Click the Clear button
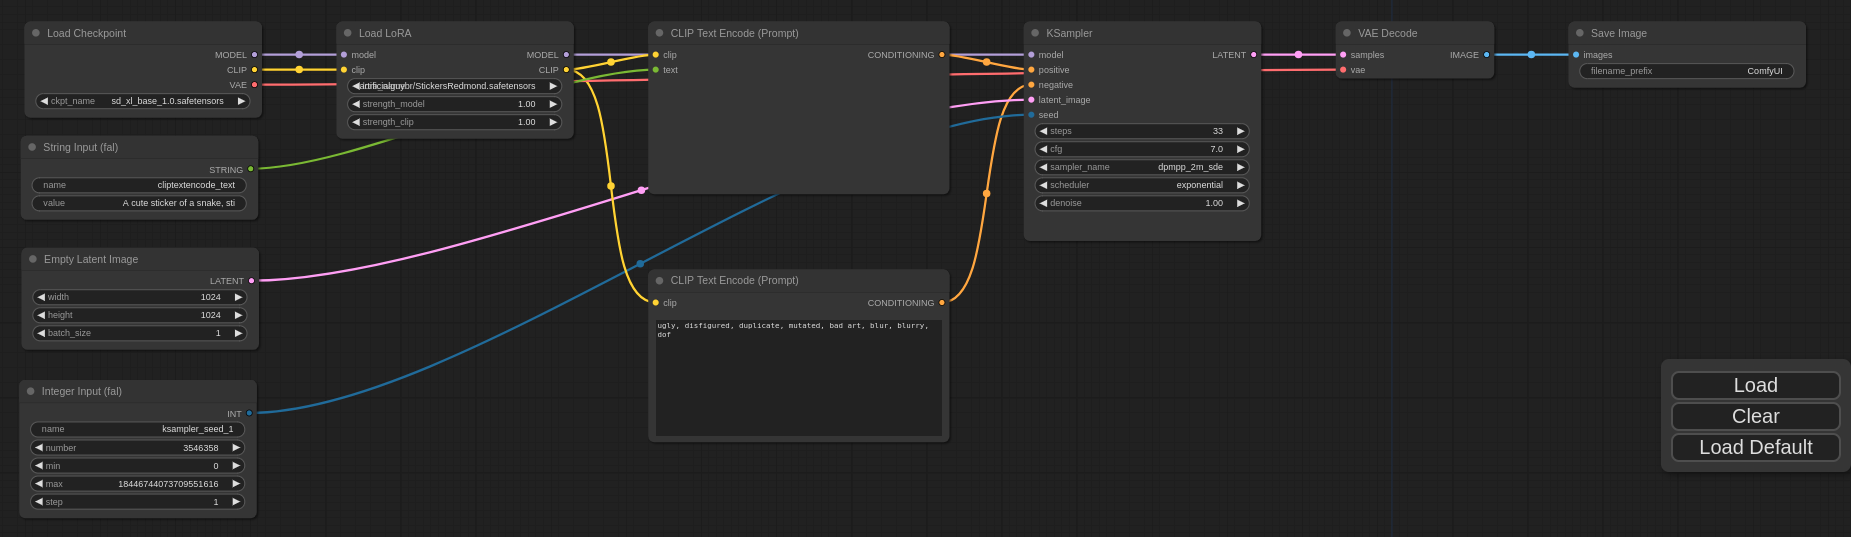Viewport: 1851px width, 537px height. pos(1756,416)
